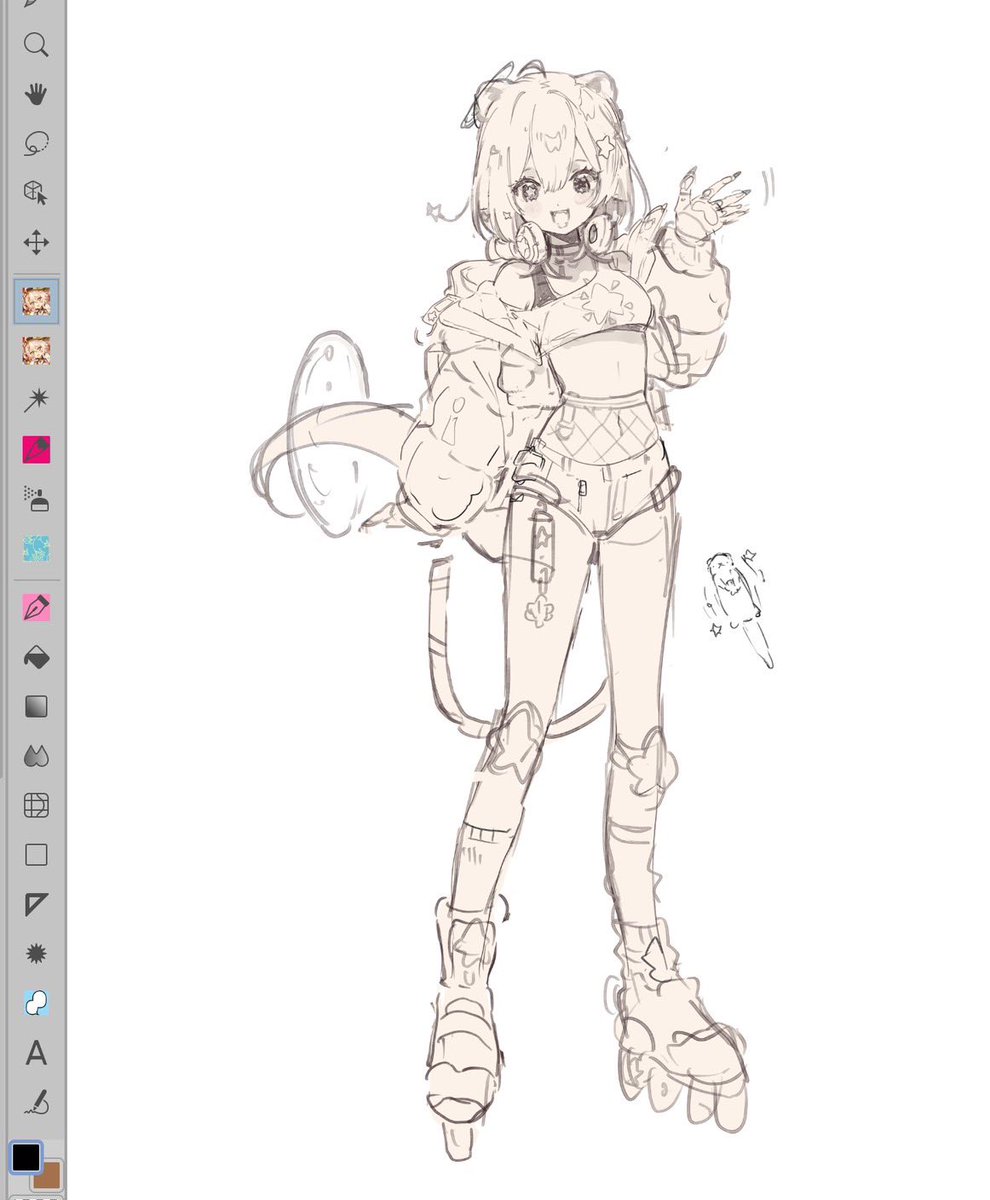Screen dimensions: 990x1200
Task: Select the Fill paint bucket tool
Action: point(36,657)
